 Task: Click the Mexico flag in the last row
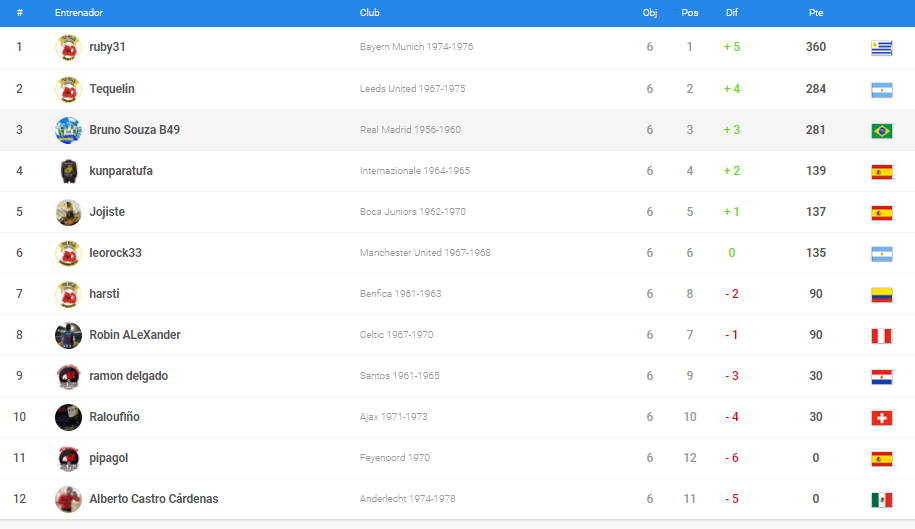[881, 499]
